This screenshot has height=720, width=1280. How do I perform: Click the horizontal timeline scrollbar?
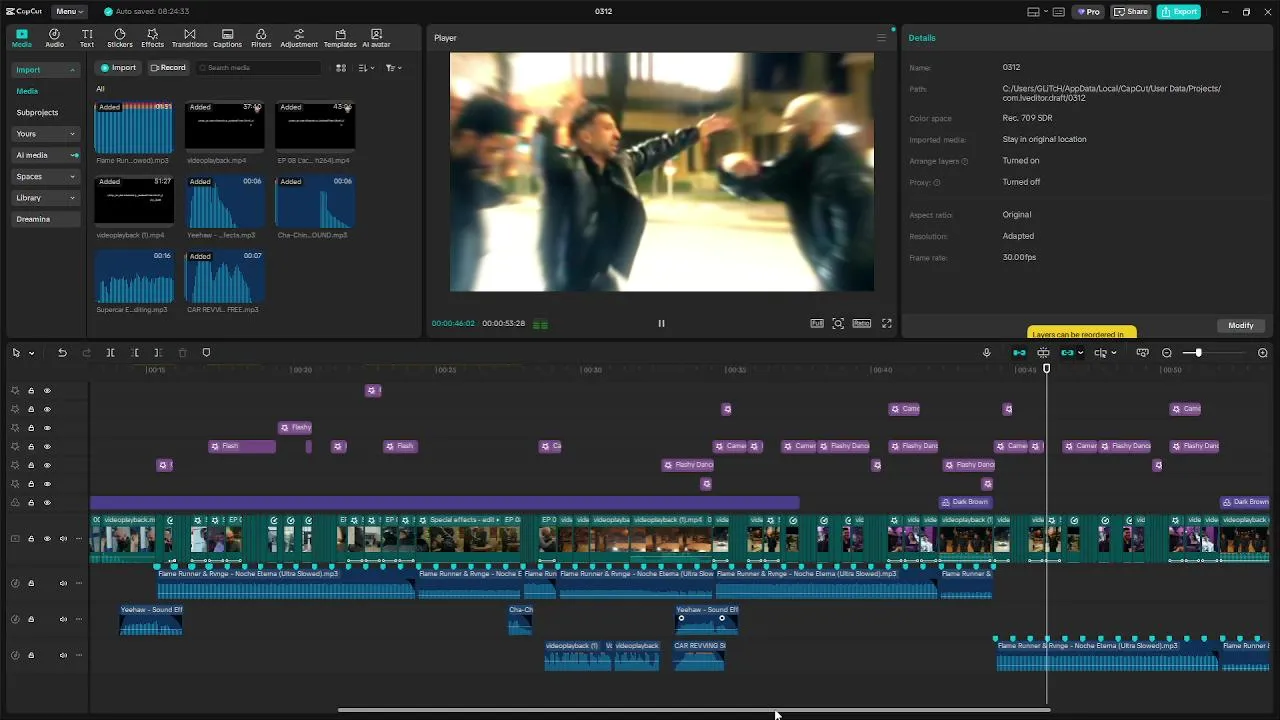[x=694, y=710]
